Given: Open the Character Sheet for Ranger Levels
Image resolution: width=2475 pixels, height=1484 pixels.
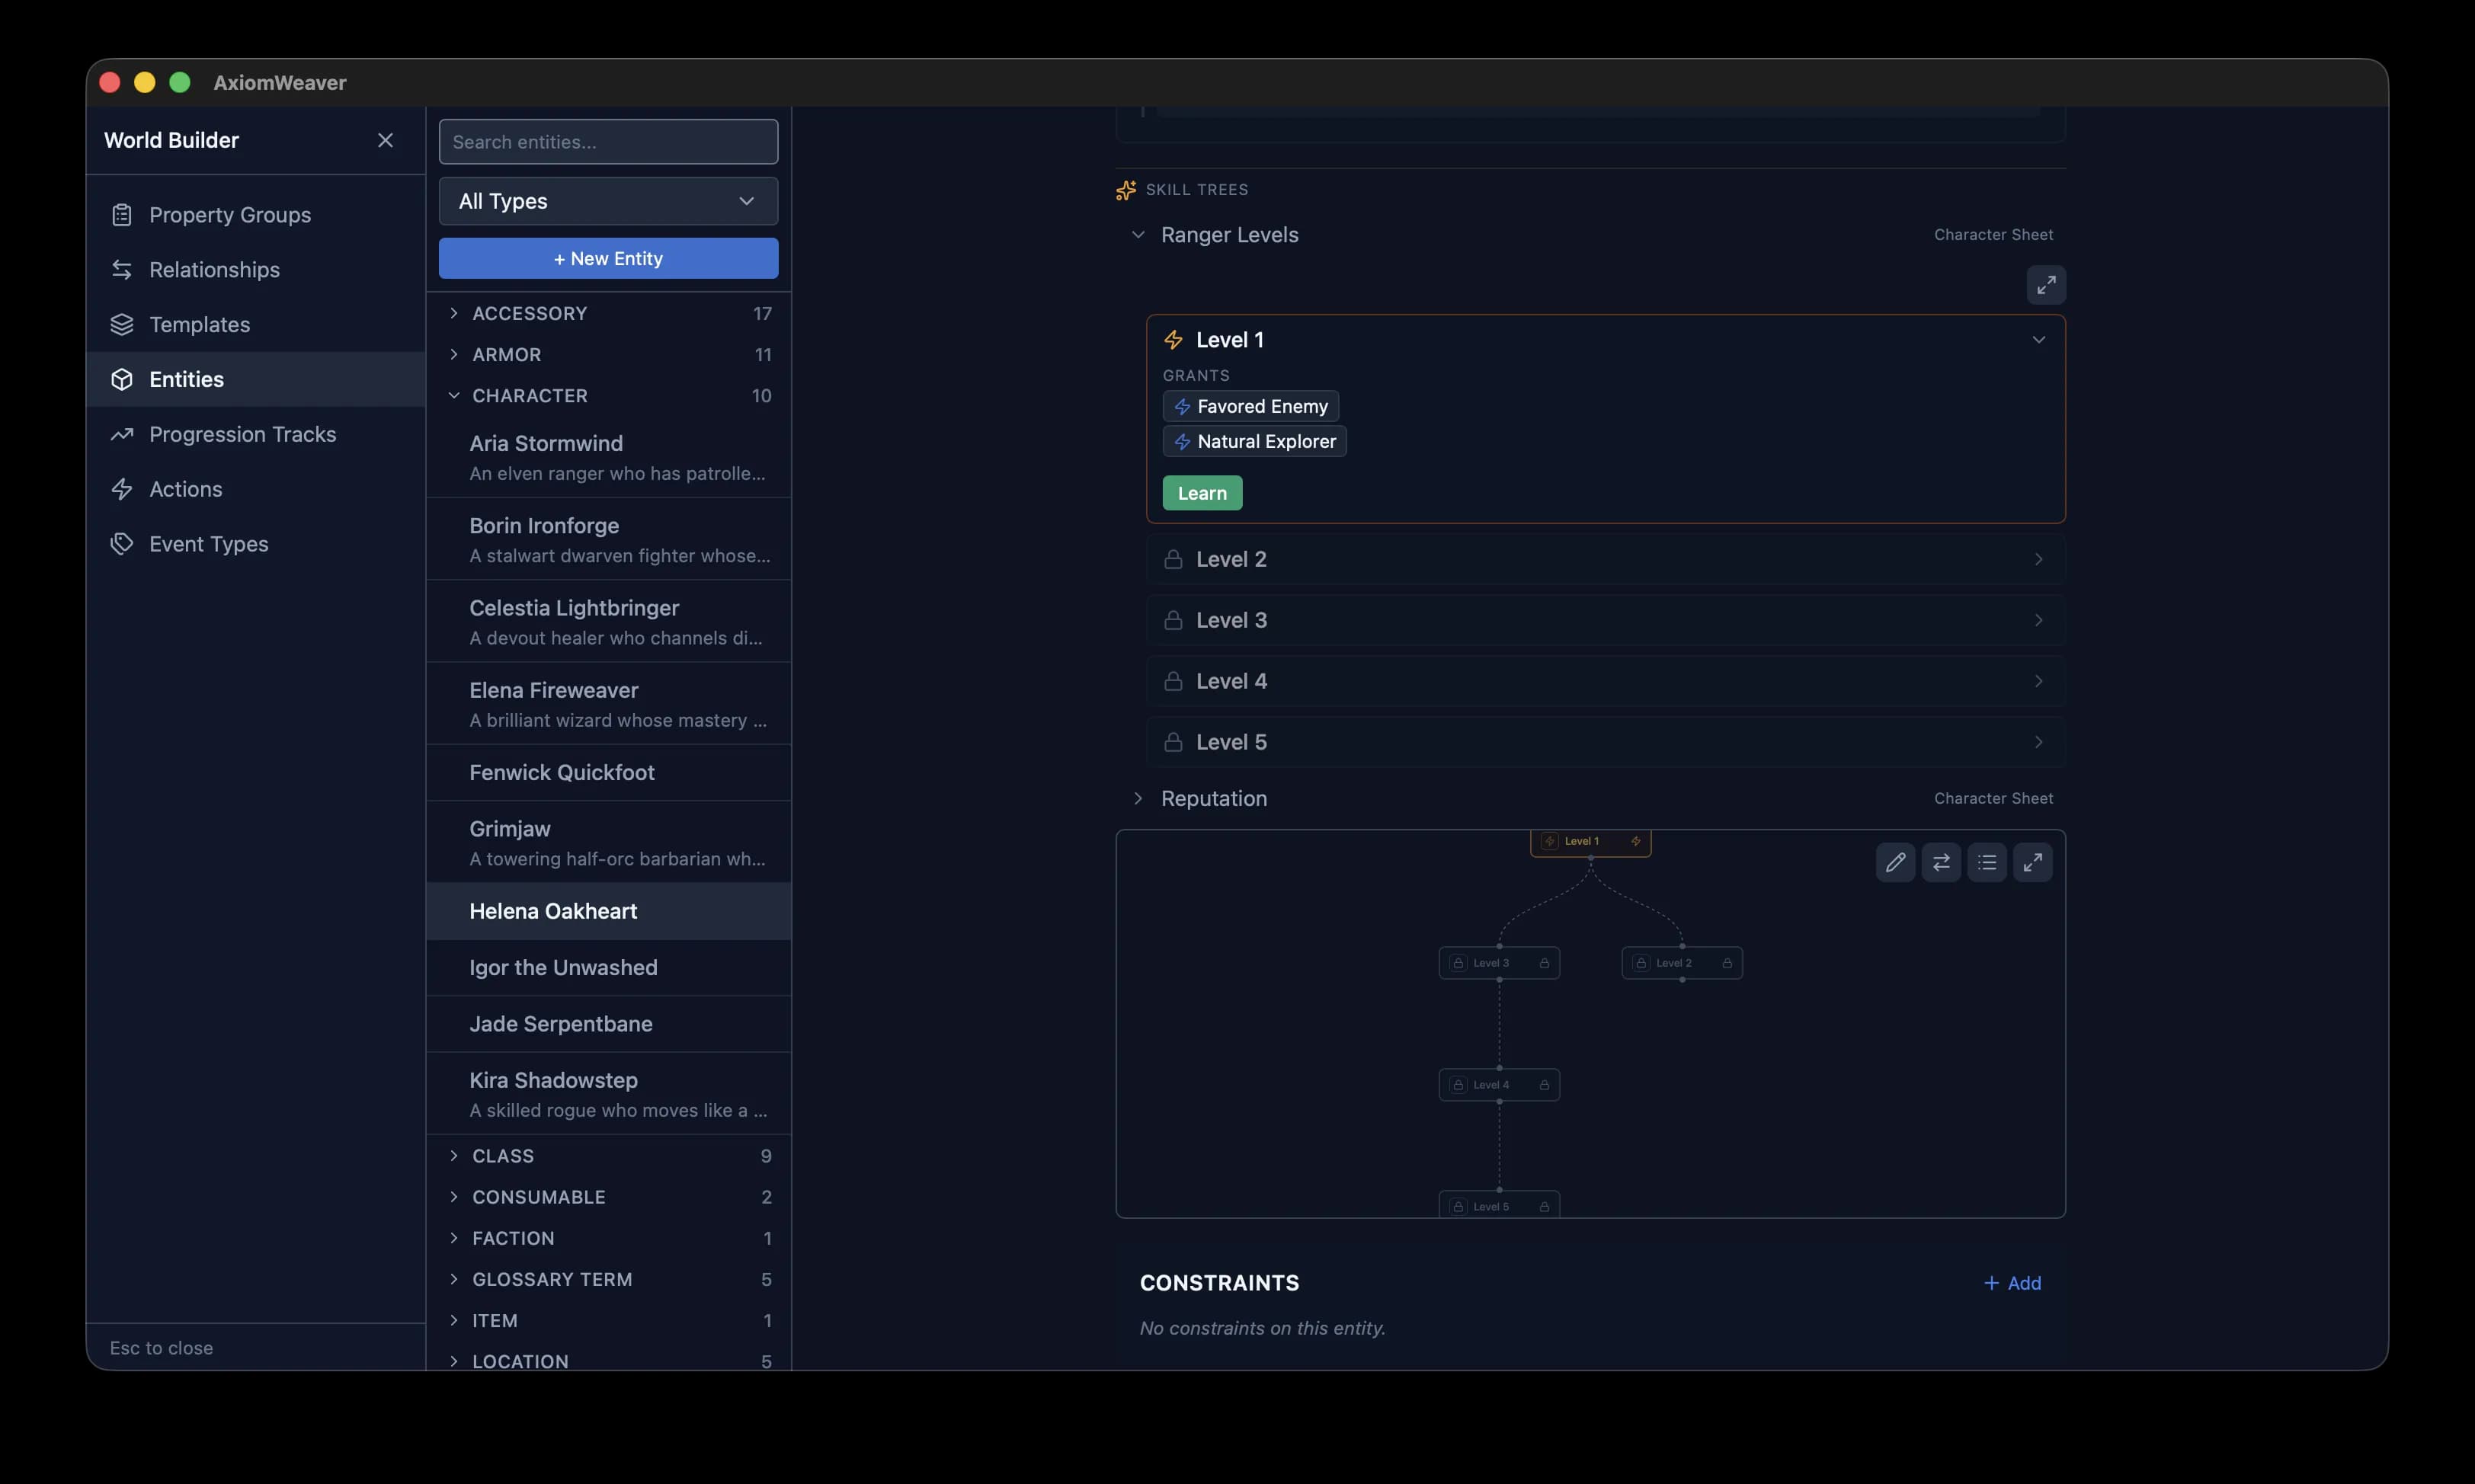Looking at the screenshot, I should tap(1993, 234).
